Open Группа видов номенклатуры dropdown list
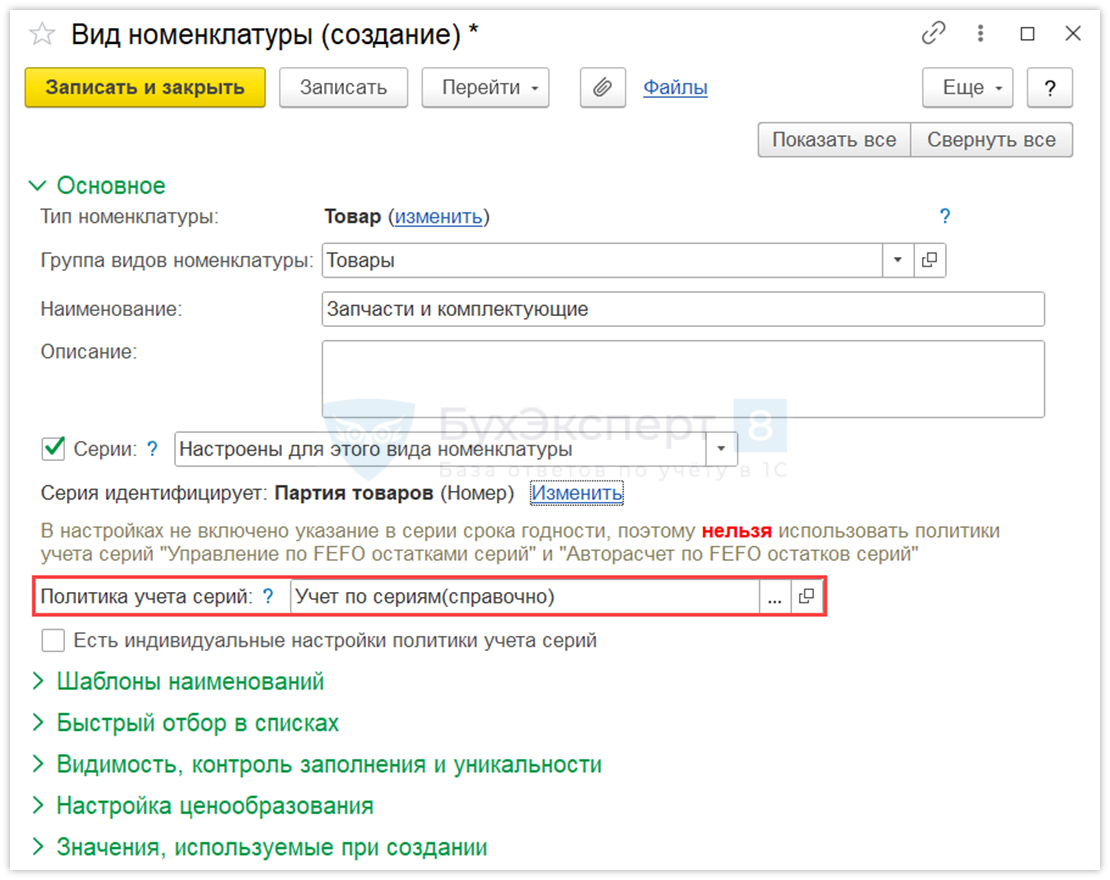The height and width of the screenshot is (880, 1110). (897, 260)
